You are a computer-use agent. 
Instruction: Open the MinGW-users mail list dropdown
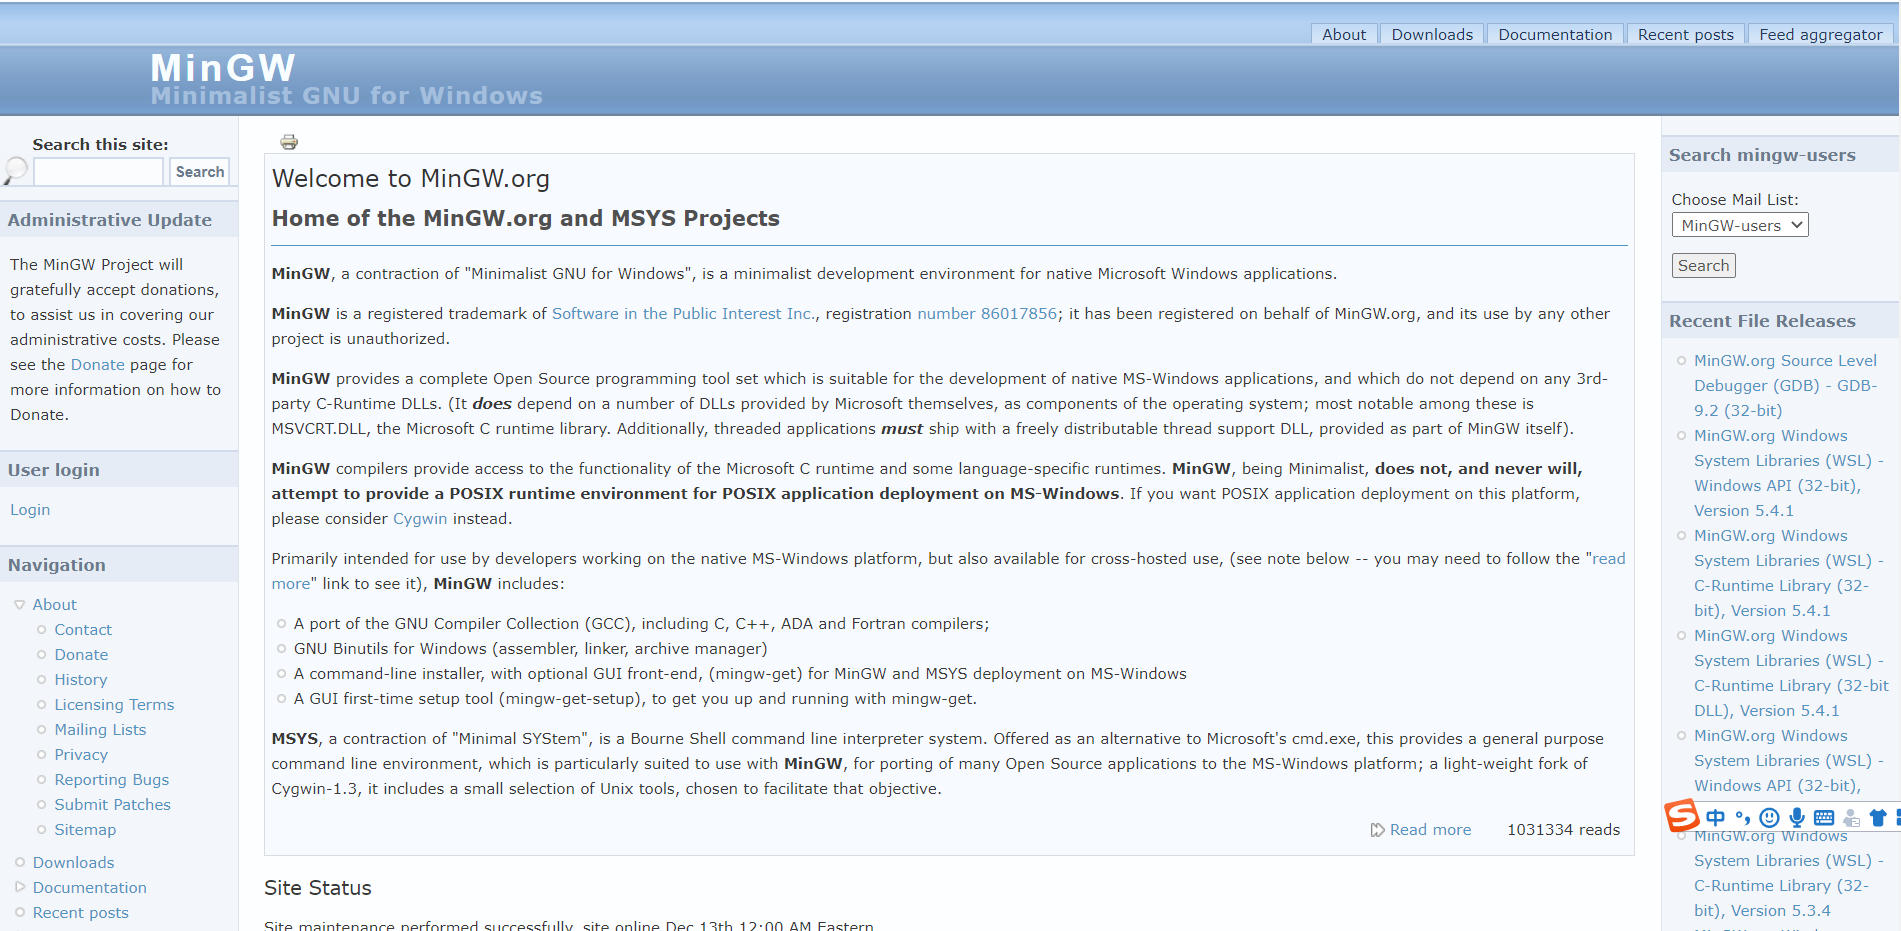tap(1739, 224)
